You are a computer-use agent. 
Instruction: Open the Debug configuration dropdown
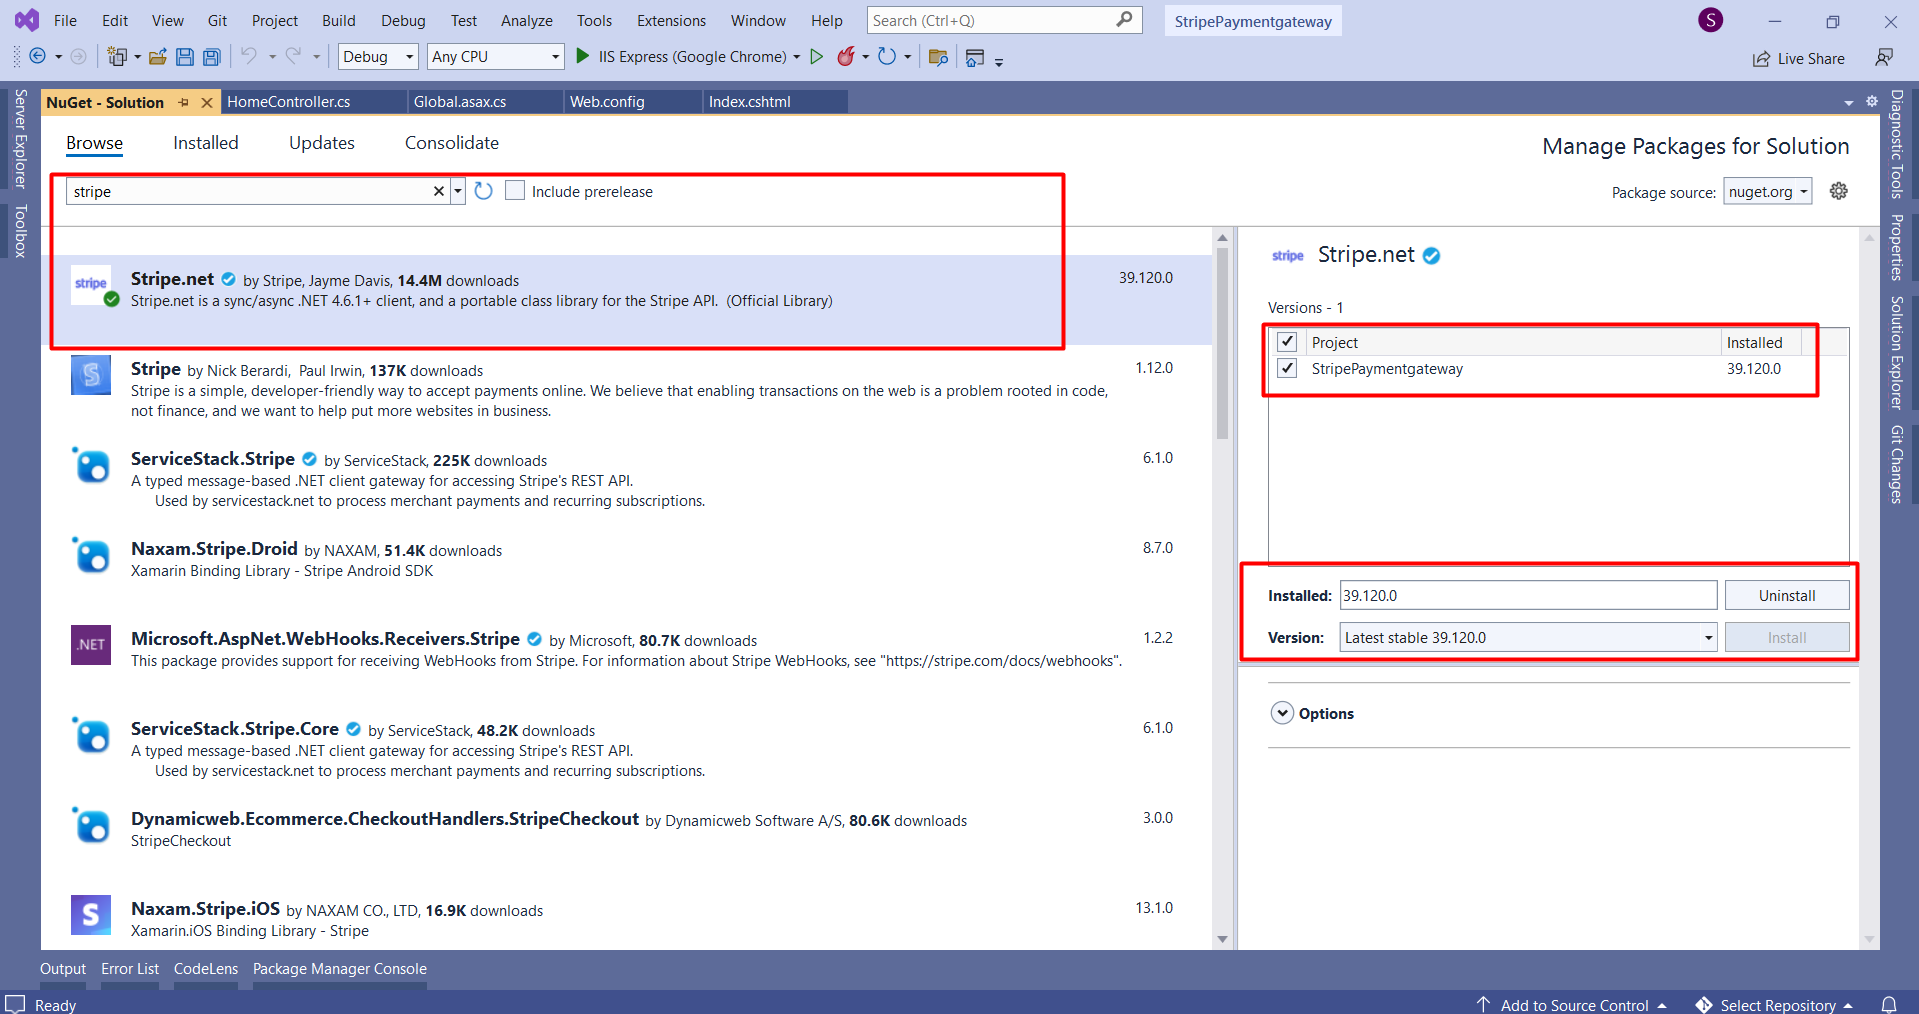378,57
